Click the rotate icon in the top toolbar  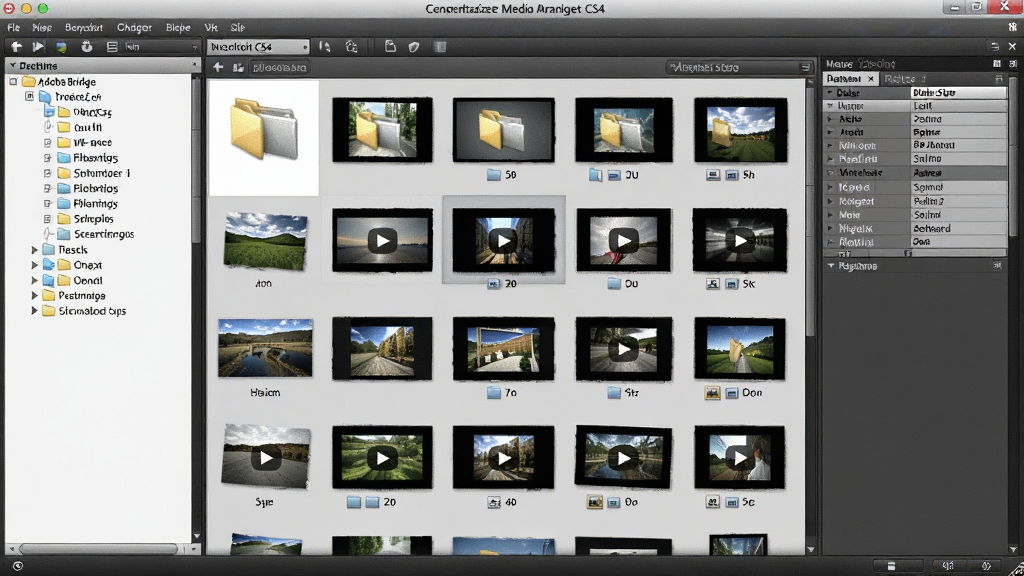(x=351, y=46)
